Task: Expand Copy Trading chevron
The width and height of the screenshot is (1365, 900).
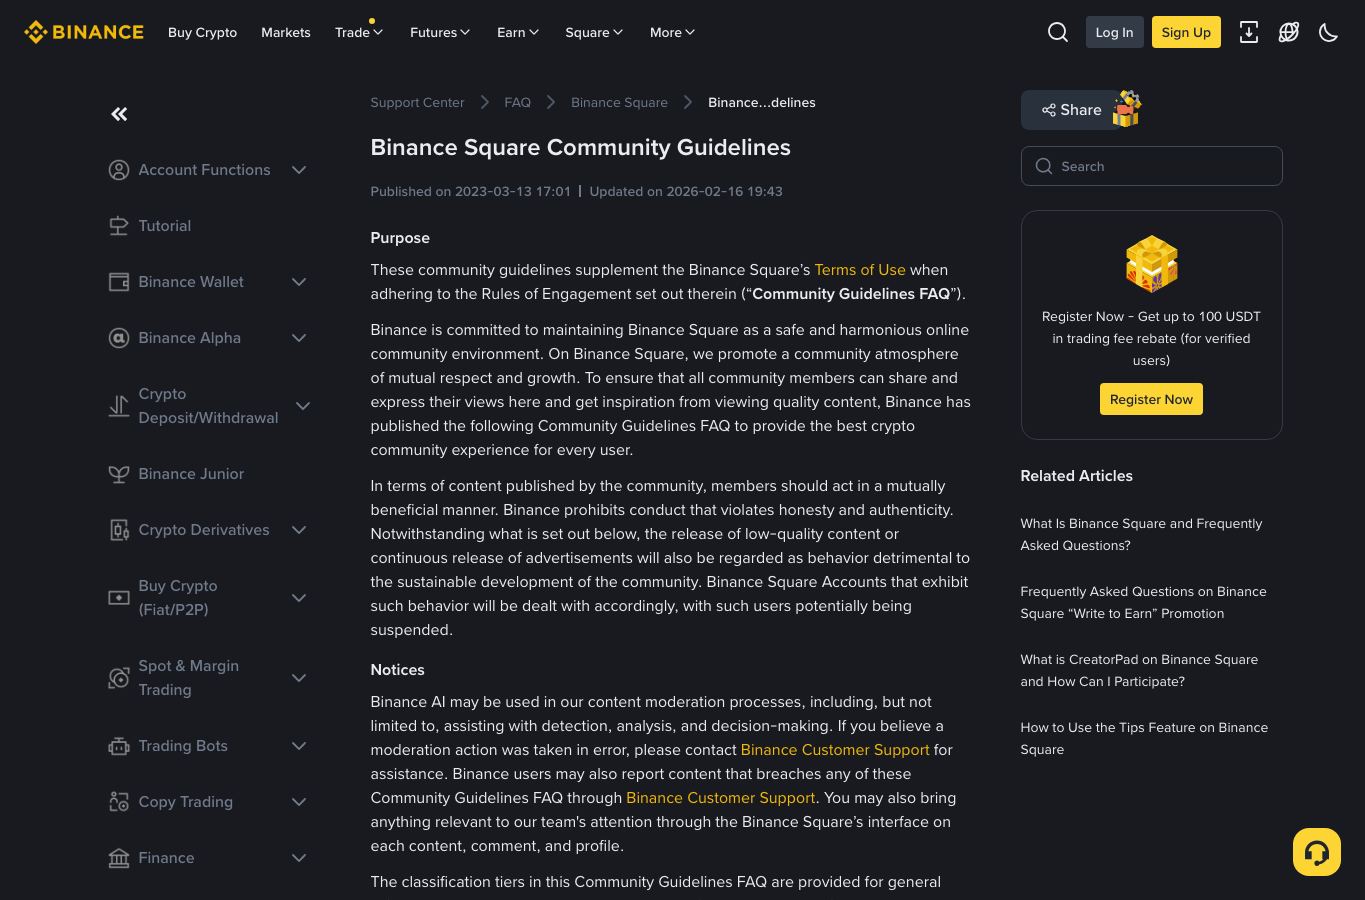Action: pos(299,802)
